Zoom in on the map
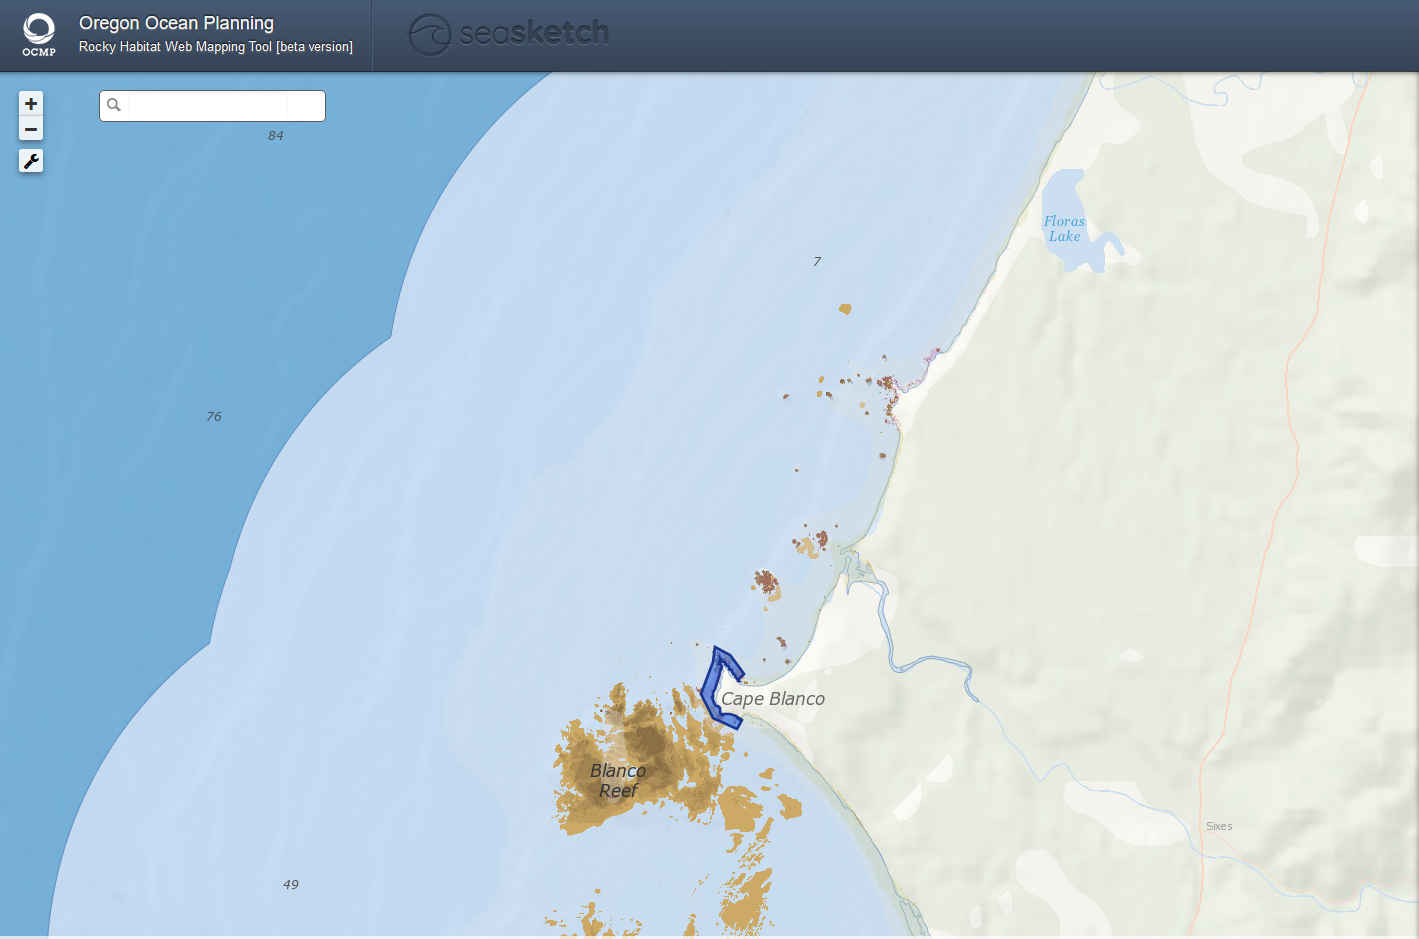 pos(31,104)
